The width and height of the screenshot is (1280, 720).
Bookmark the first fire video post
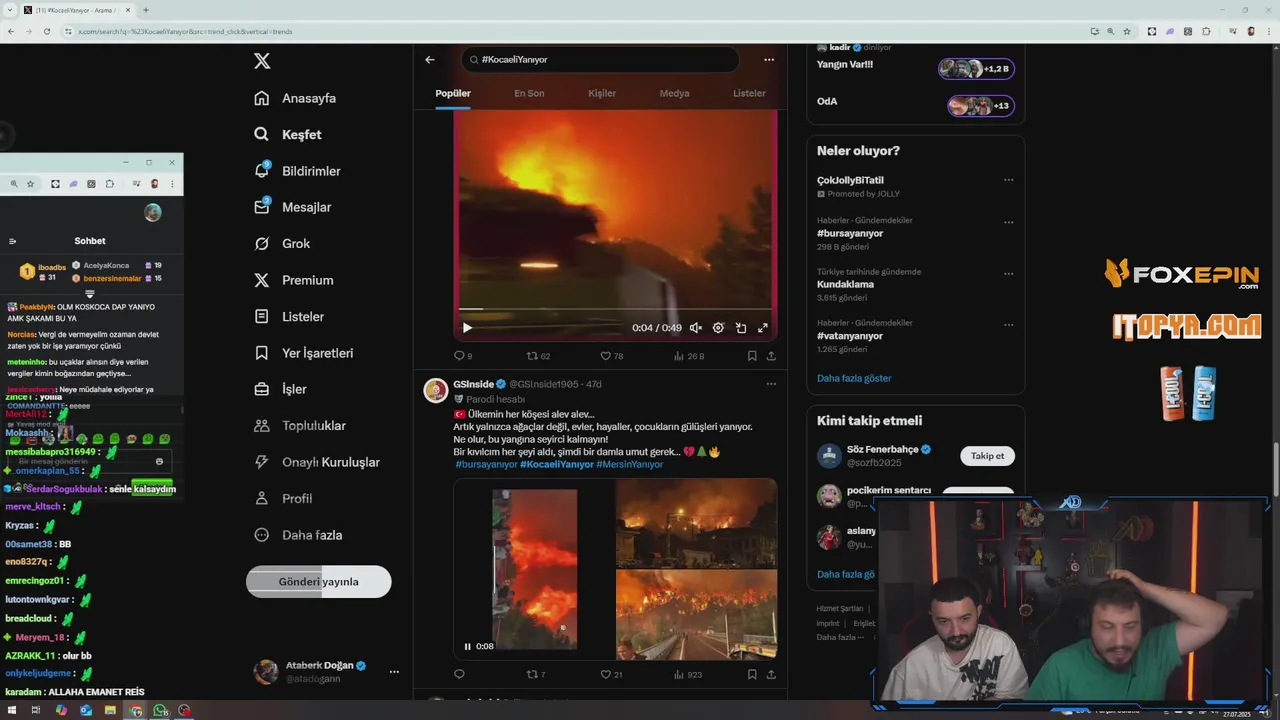(x=752, y=356)
